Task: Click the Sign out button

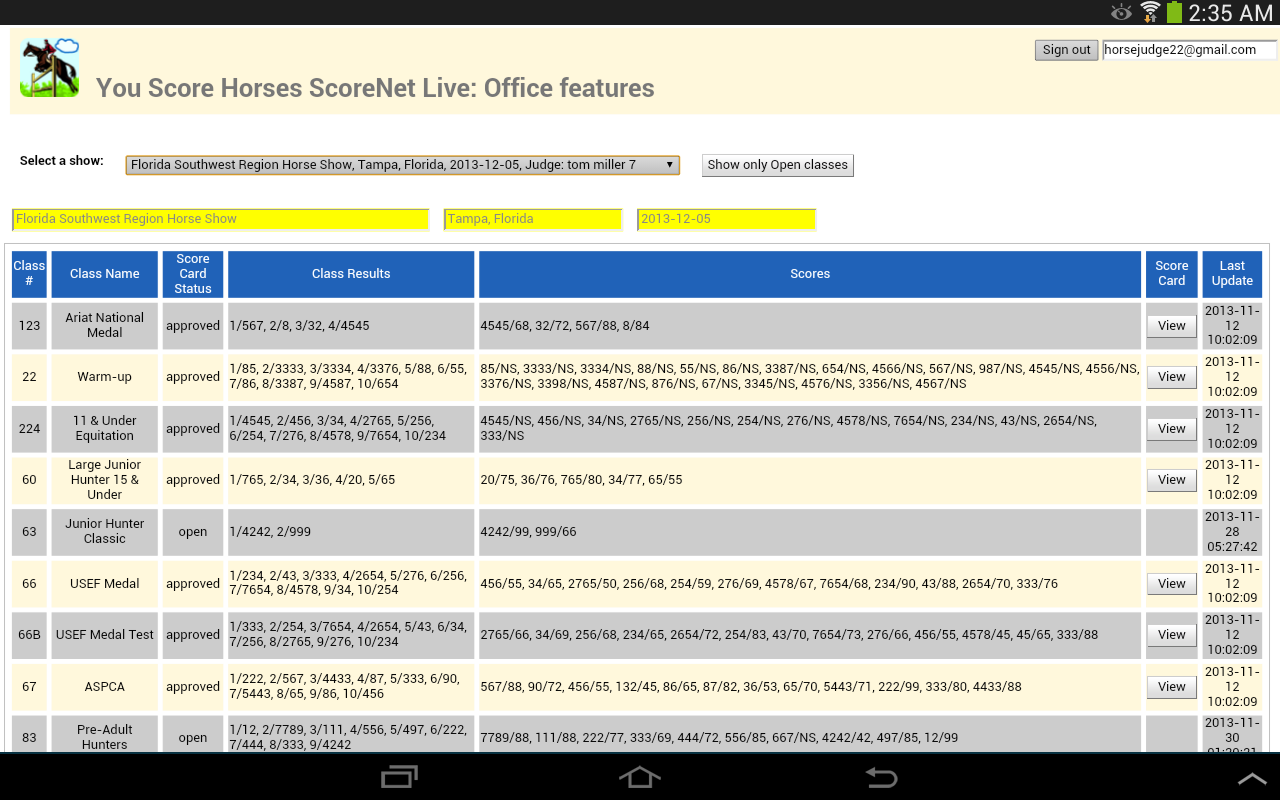Action: [x=1066, y=50]
